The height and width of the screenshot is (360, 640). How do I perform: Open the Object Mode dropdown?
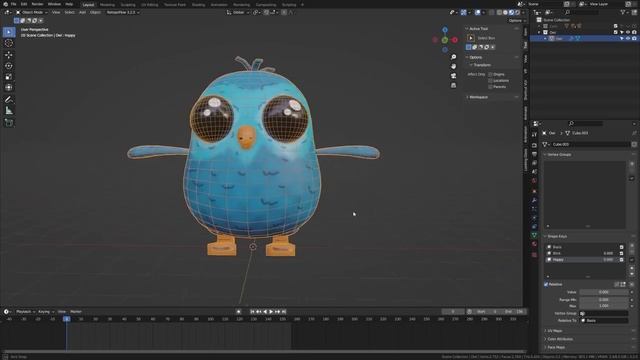[31, 12]
